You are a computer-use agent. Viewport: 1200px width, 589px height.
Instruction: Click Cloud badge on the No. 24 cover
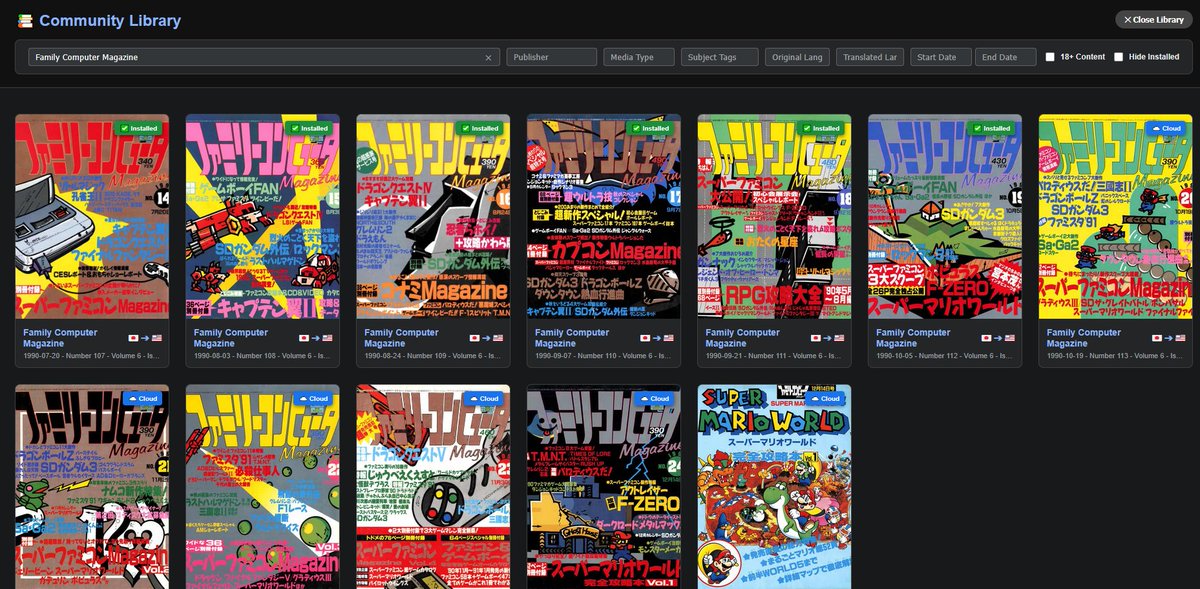click(x=656, y=398)
